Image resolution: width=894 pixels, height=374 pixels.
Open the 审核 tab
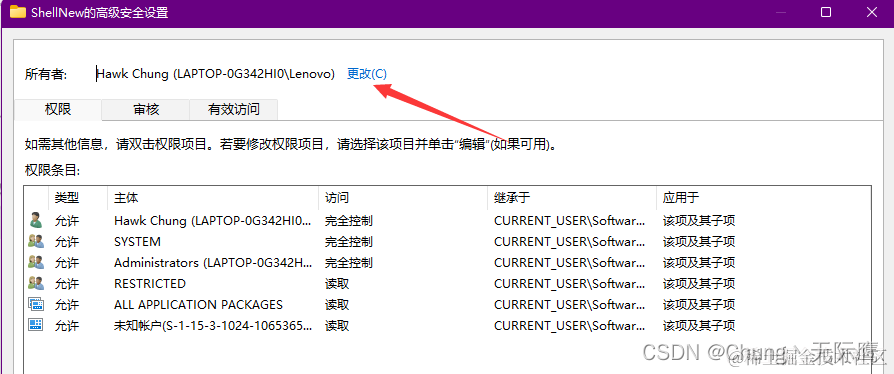(x=146, y=109)
